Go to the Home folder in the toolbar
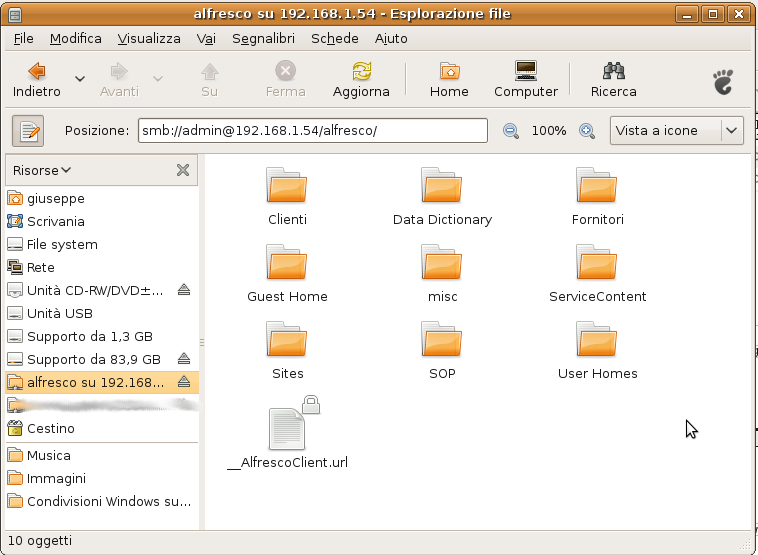 click(x=449, y=79)
